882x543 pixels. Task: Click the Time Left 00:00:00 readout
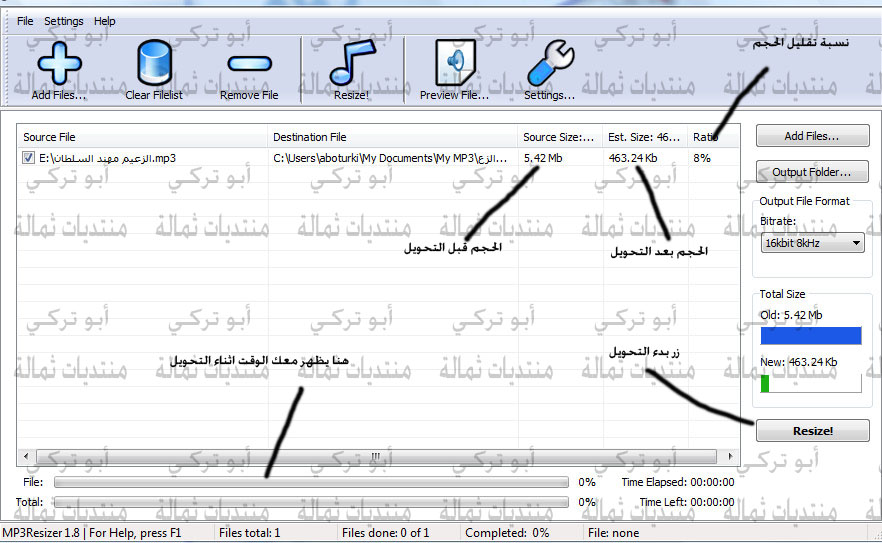[686, 502]
